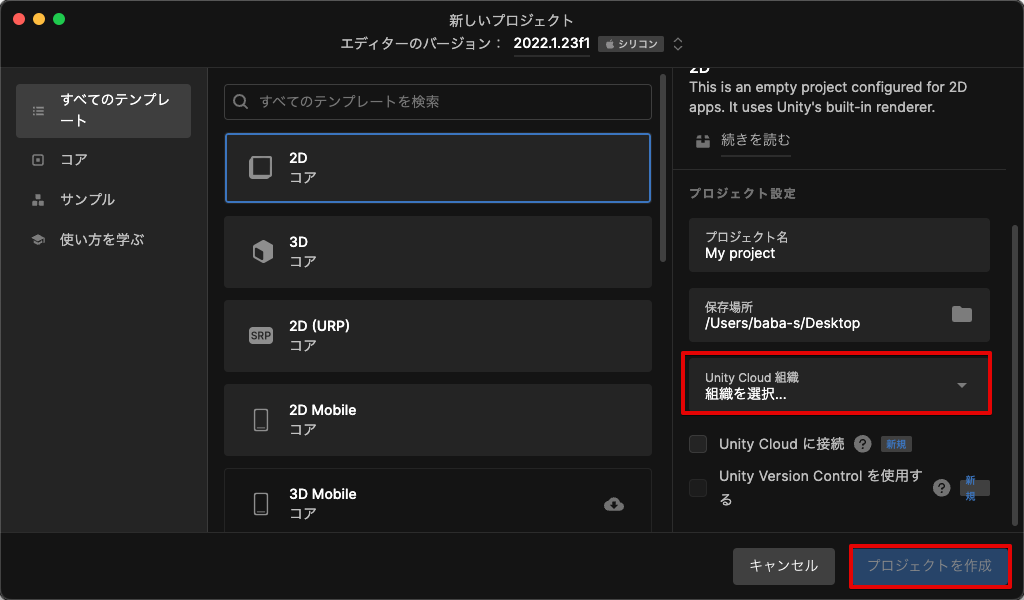The image size is (1024, 600).
Task: Open the コア category in sidebar
Action: click(x=73, y=160)
